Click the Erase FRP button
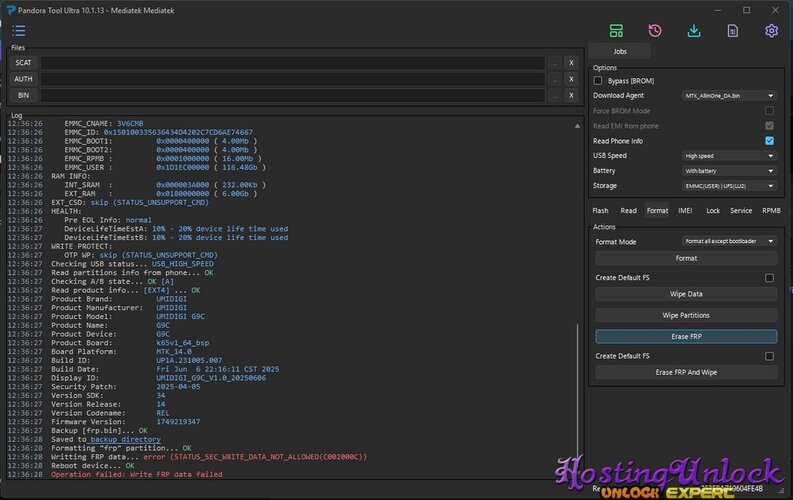 pyautogui.click(x=686, y=337)
